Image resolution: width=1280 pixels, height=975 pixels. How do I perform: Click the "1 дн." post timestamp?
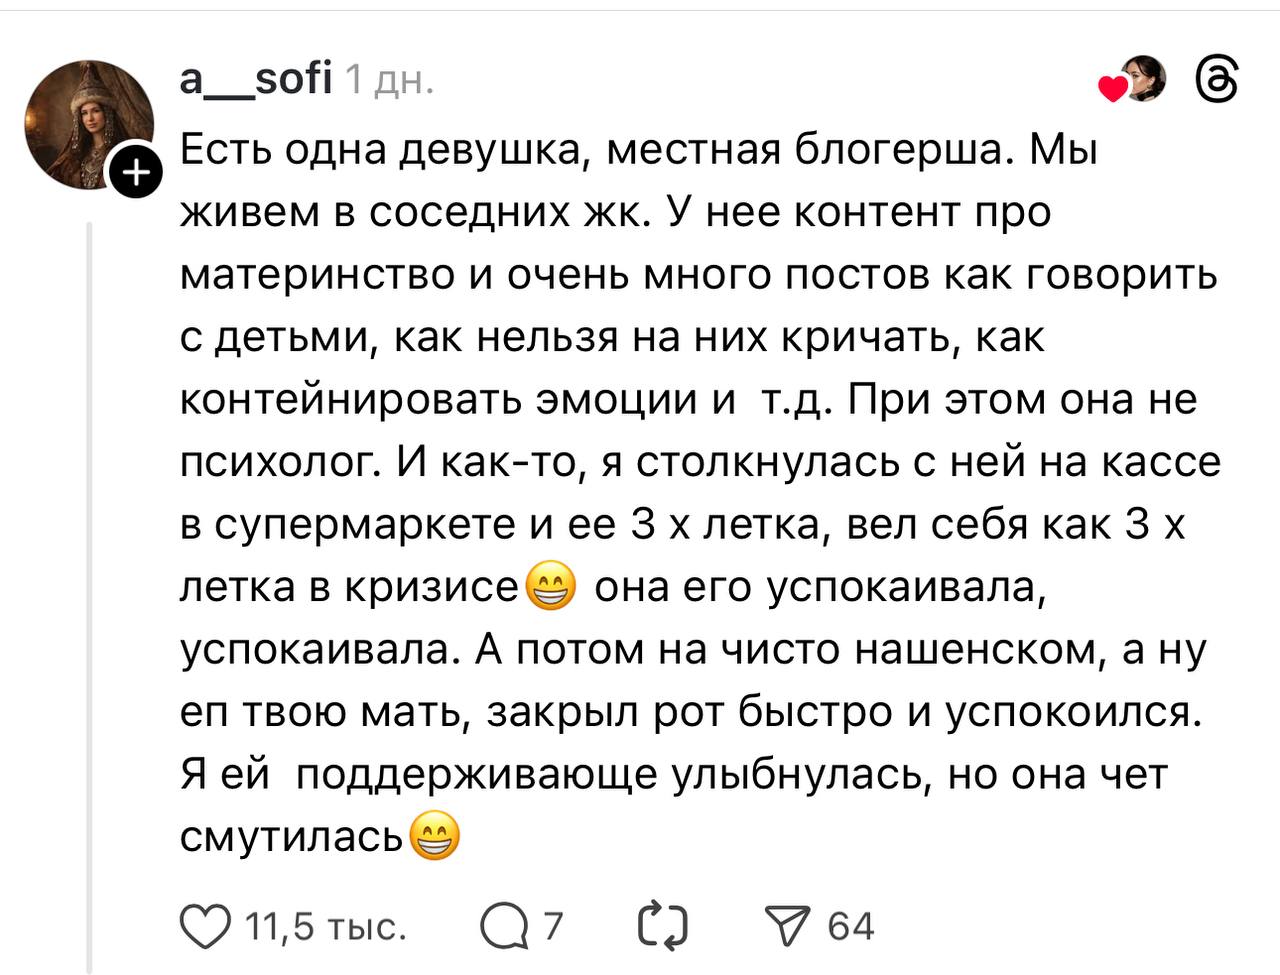point(390,80)
